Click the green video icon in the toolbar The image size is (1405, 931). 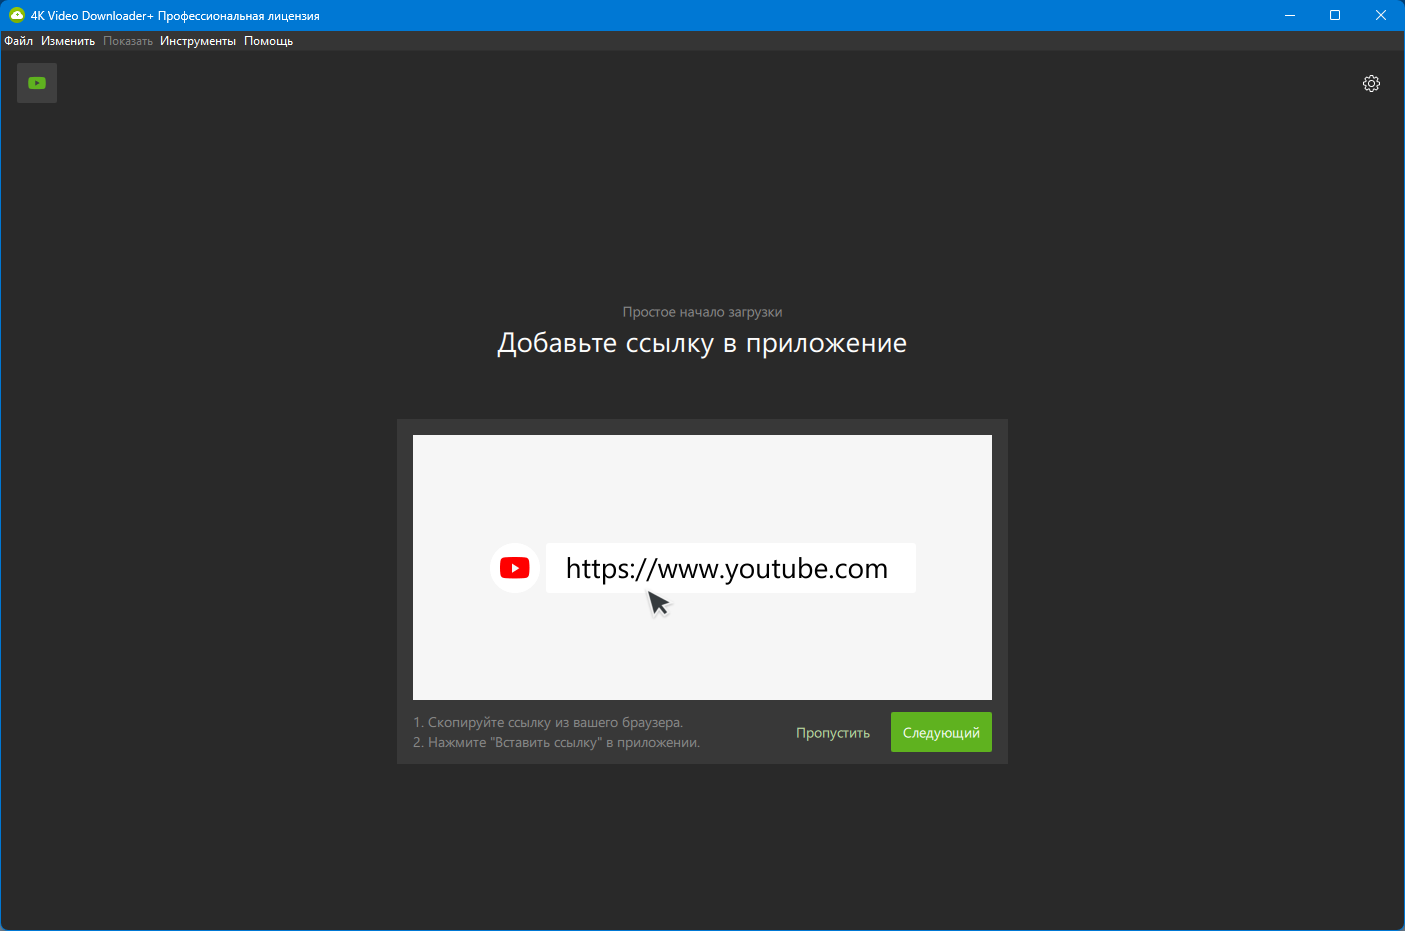(37, 83)
